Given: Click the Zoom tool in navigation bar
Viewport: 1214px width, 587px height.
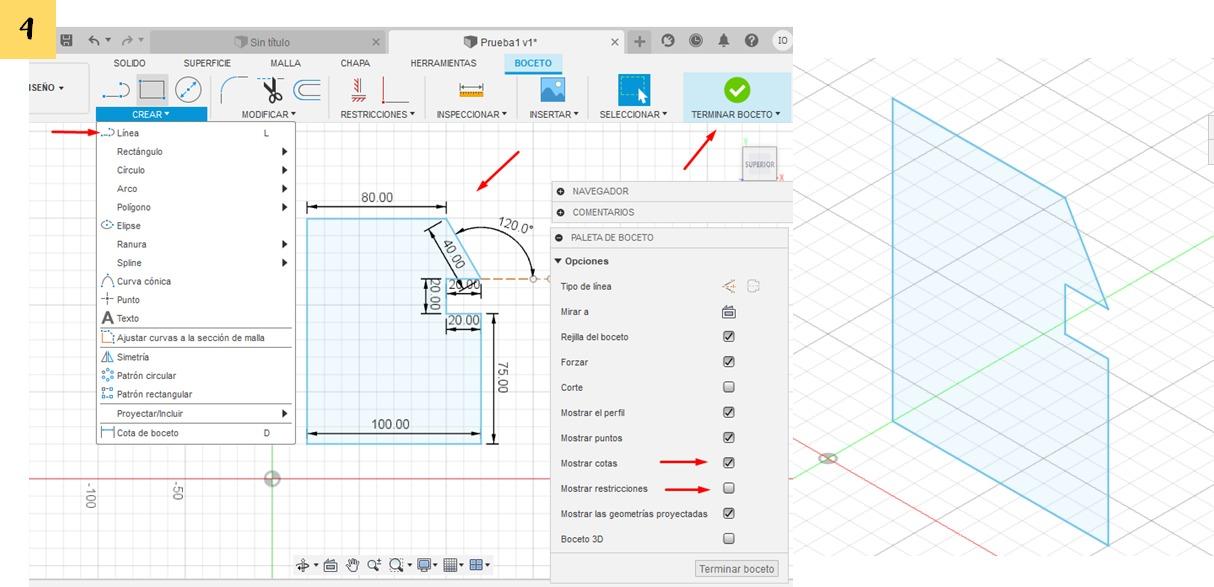Looking at the screenshot, I should 374,565.
